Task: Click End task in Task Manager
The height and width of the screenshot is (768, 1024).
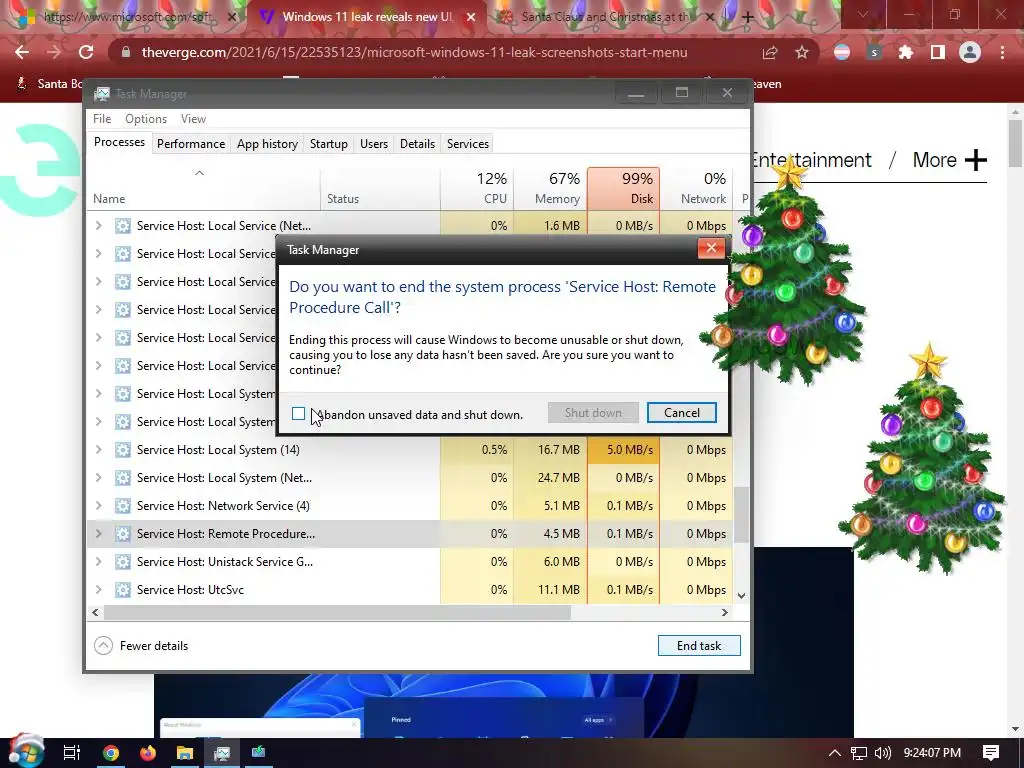Action: pos(699,645)
